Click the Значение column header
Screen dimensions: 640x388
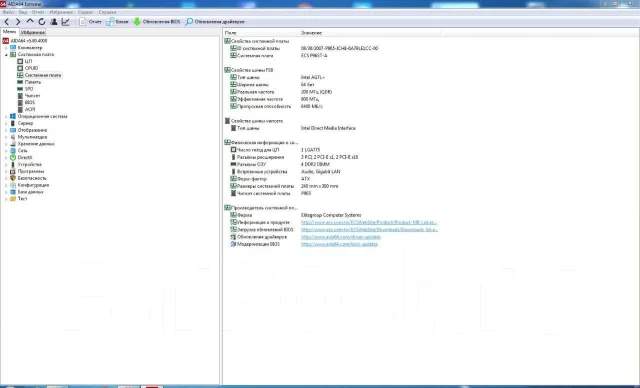tap(311, 33)
